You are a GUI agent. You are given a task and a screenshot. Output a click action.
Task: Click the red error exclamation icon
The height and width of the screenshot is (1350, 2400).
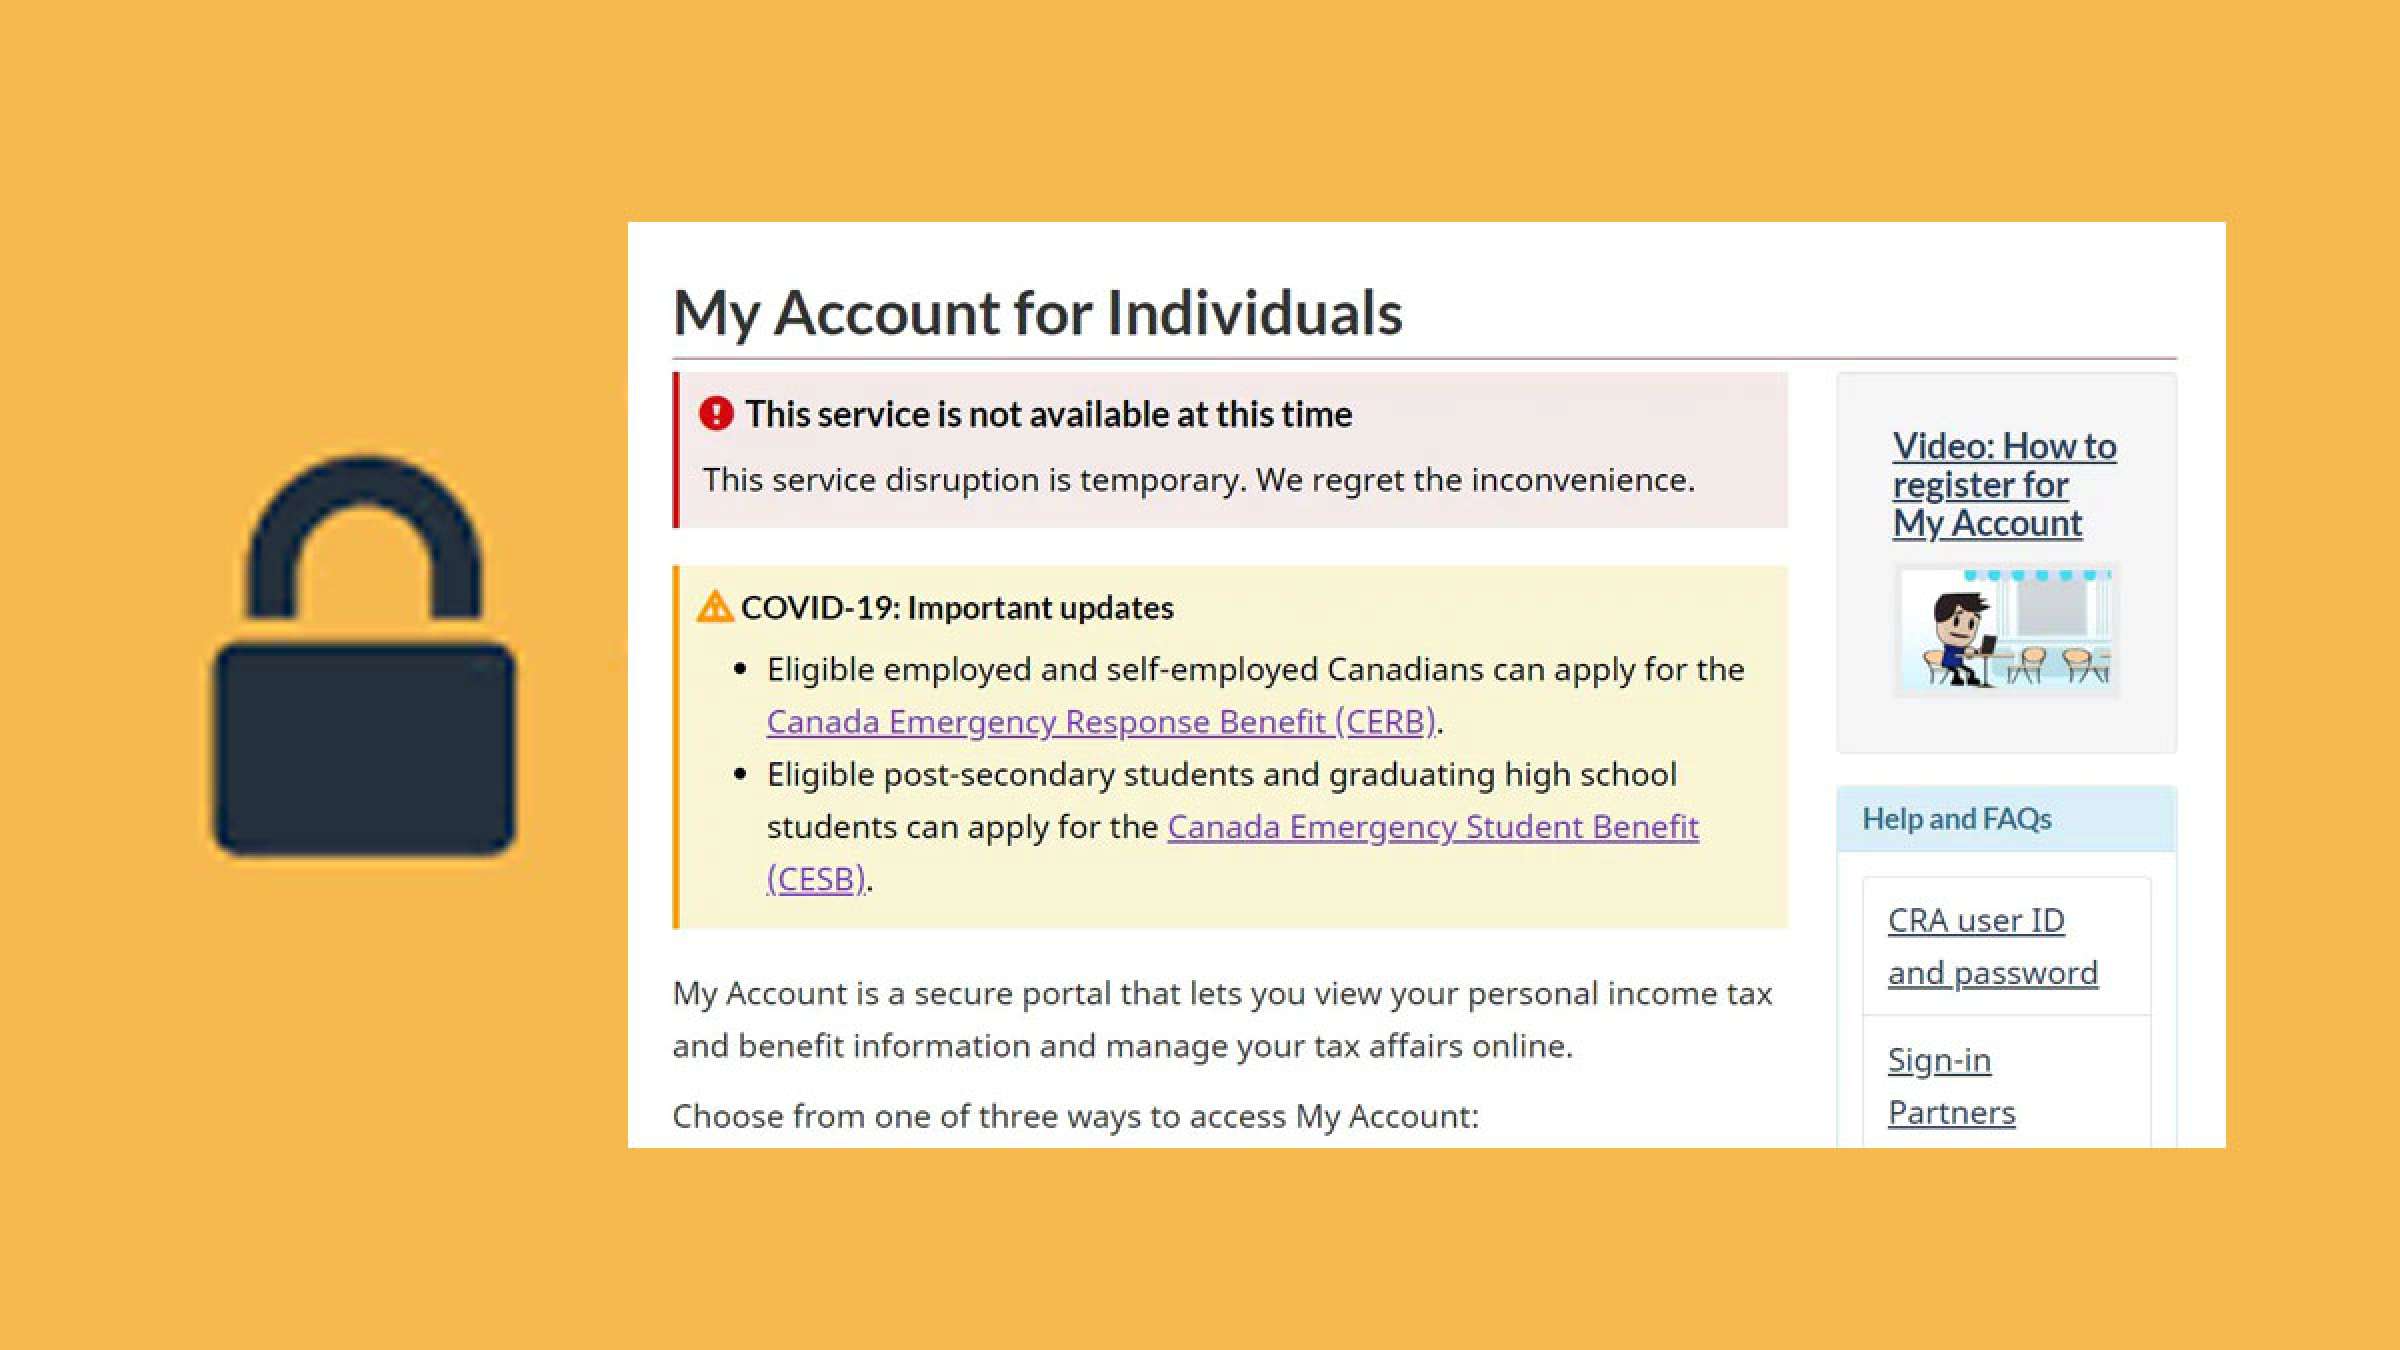click(716, 414)
